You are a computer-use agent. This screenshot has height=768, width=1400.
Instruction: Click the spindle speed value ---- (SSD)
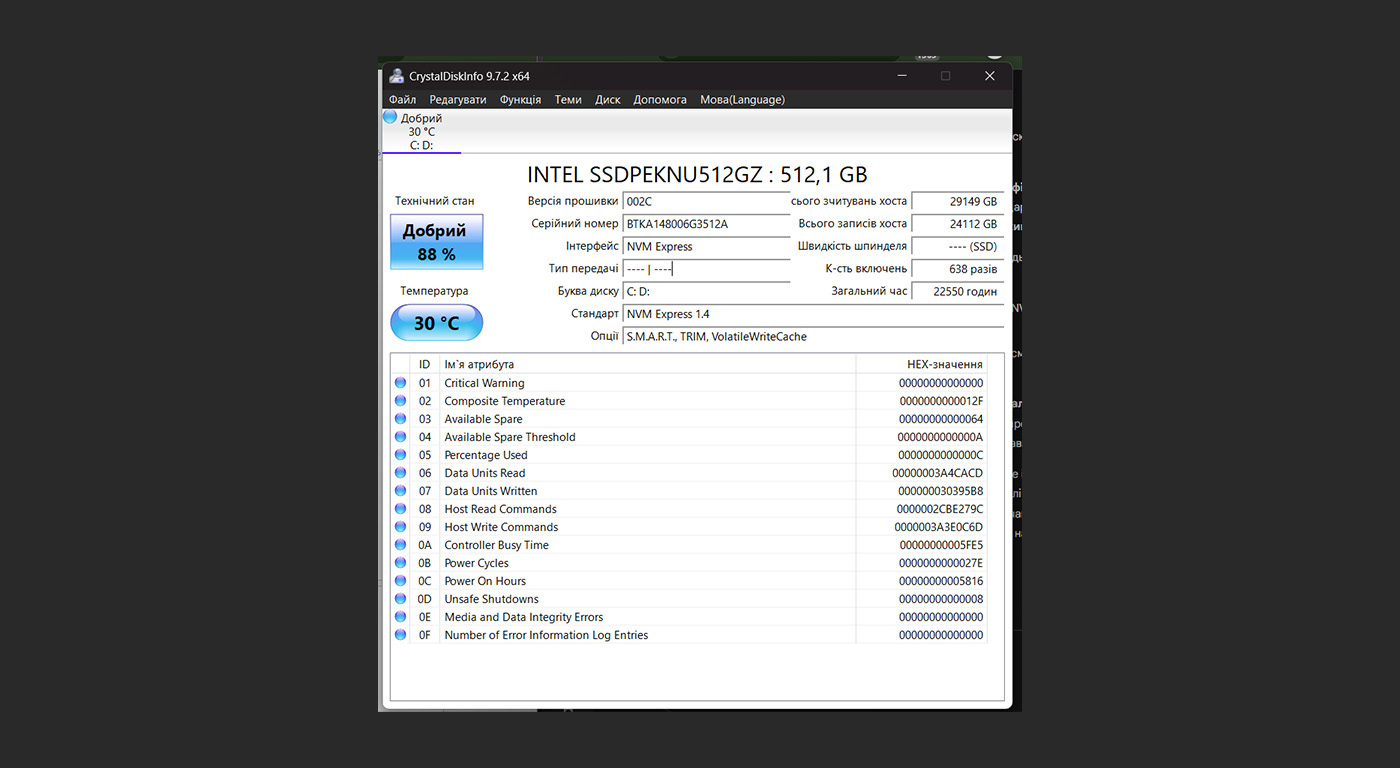pyautogui.click(x=958, y=246)
